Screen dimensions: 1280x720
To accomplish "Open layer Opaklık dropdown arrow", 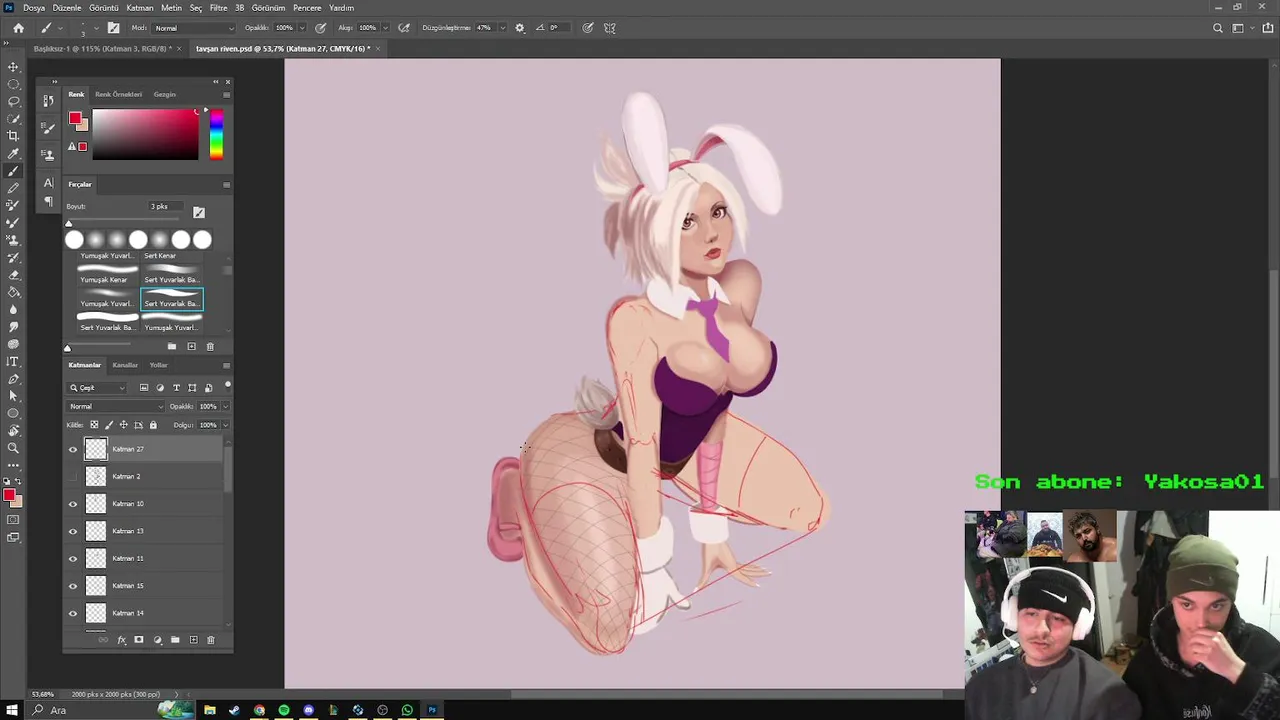I will tap(225, 407).
